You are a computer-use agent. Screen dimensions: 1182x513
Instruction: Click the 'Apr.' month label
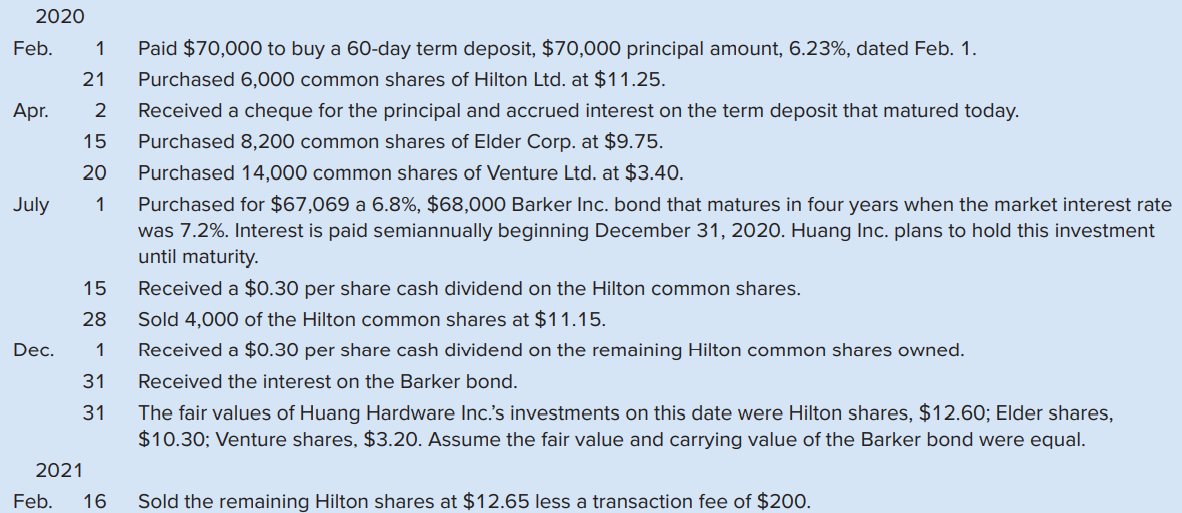31,112
